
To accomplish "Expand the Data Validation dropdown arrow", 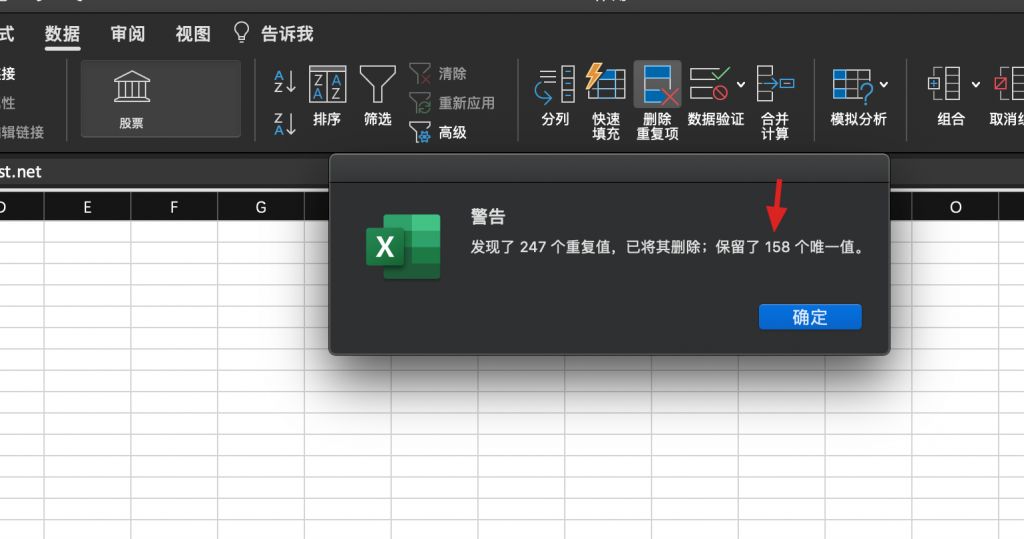I will (741, 85).
